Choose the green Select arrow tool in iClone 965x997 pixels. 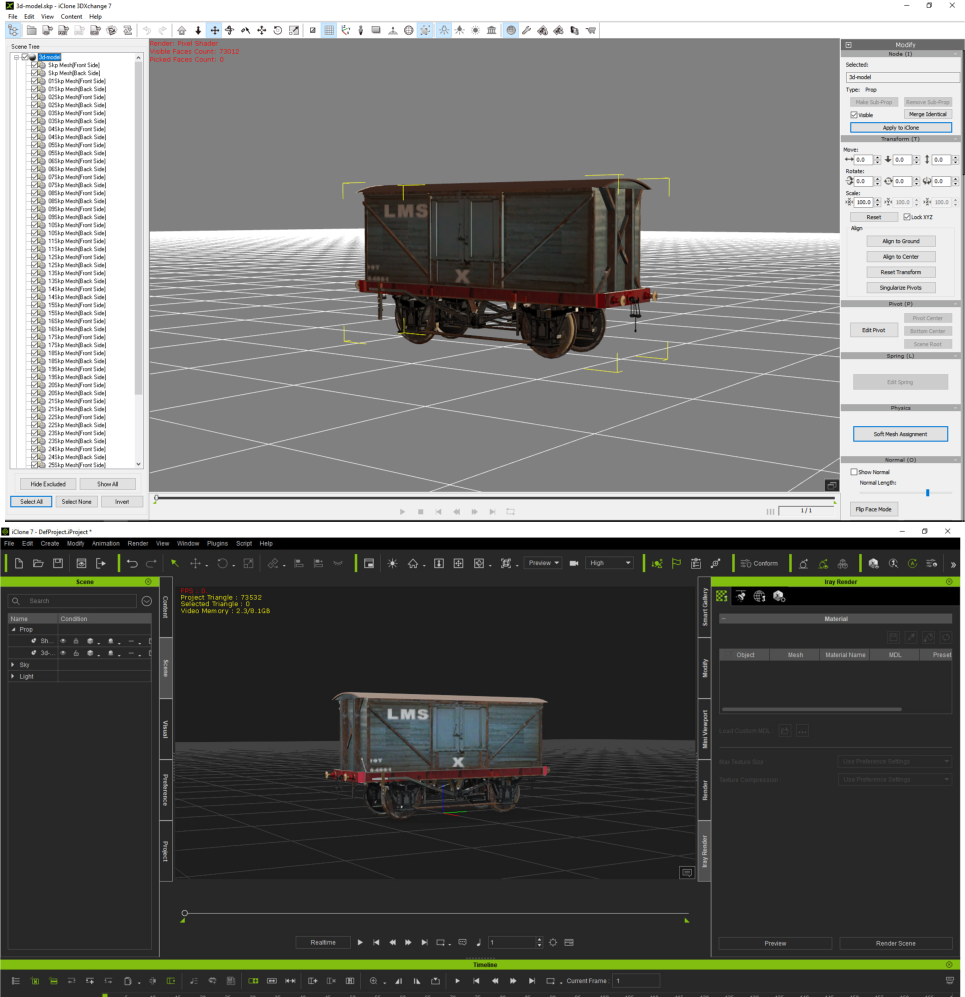click(174, 563)
